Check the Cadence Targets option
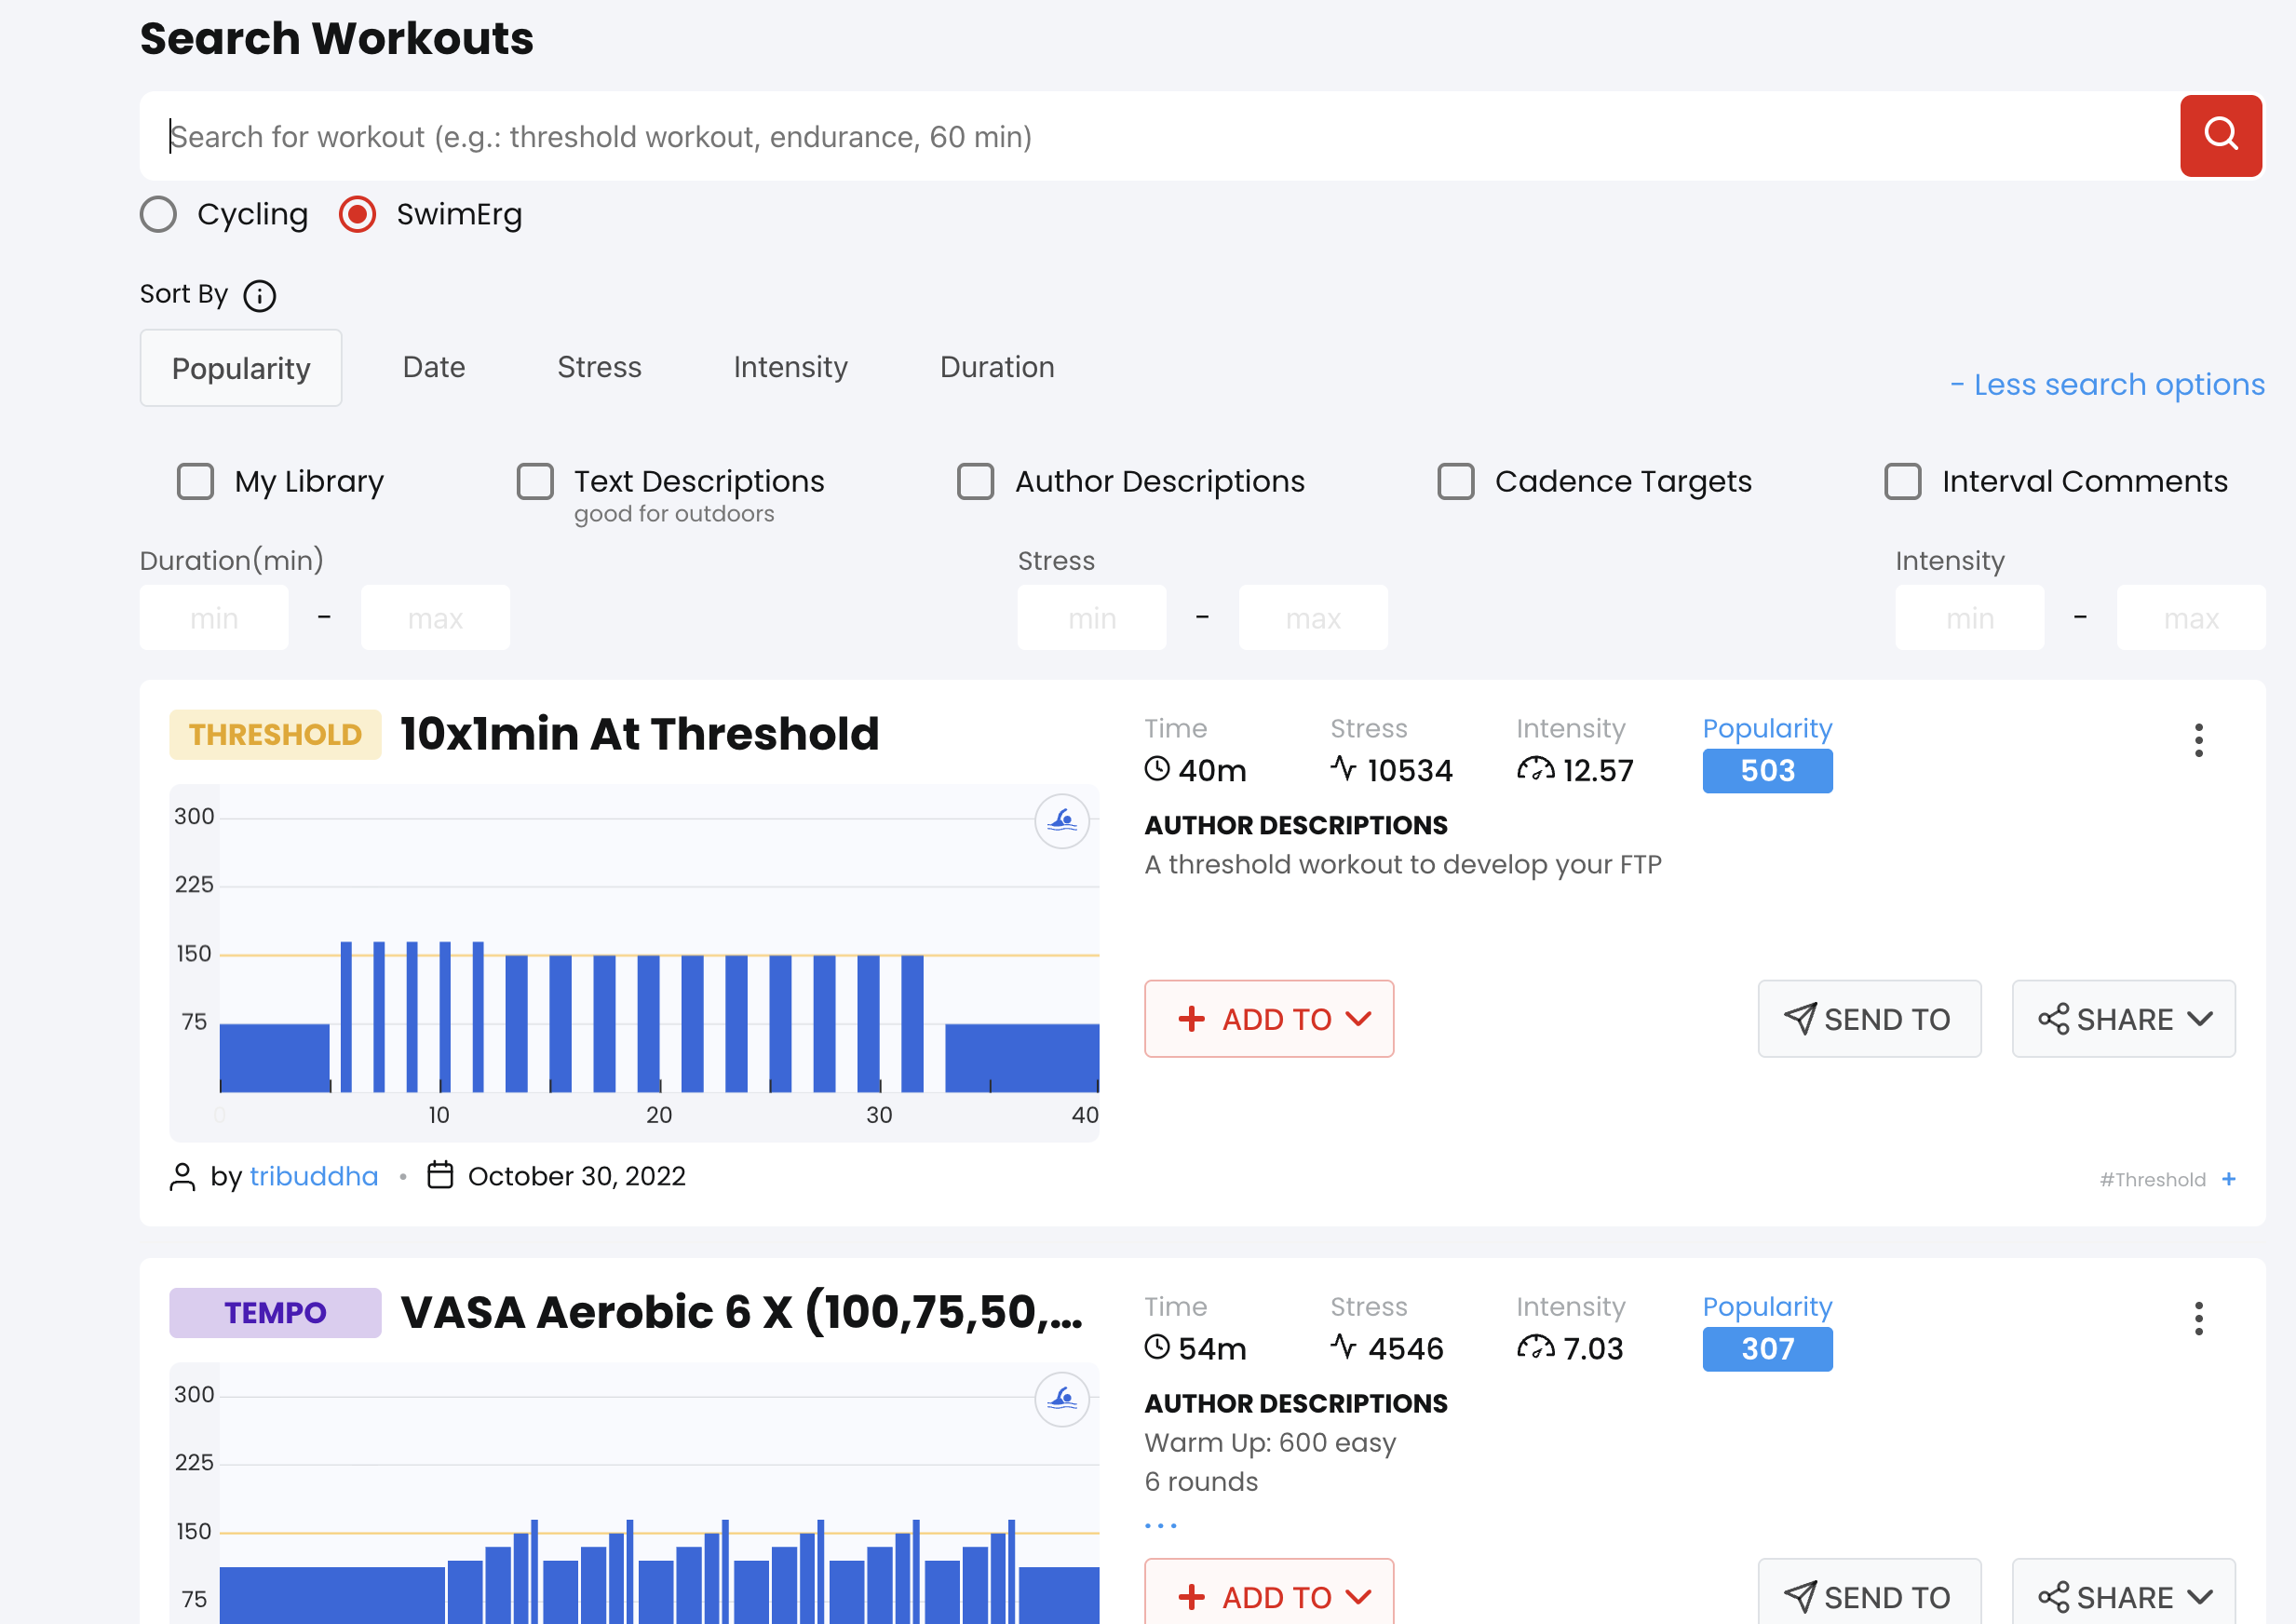 tap(1455, 481)
